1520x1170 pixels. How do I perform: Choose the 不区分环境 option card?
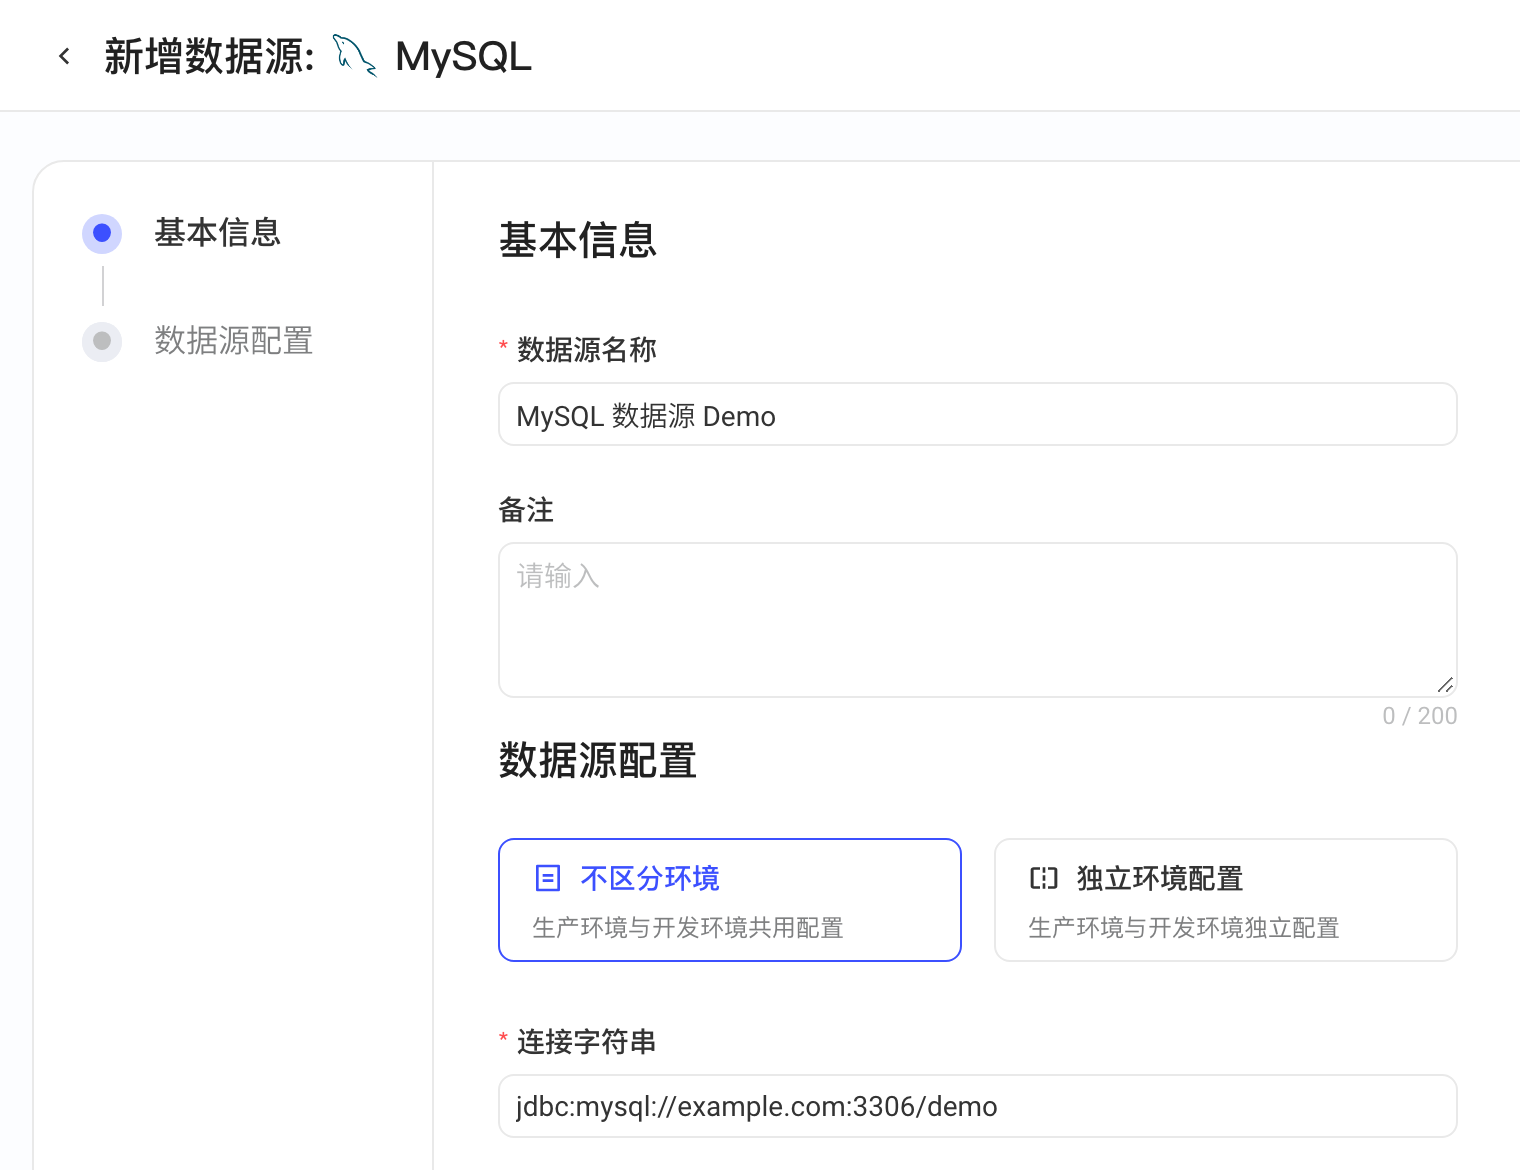point(730,900)
